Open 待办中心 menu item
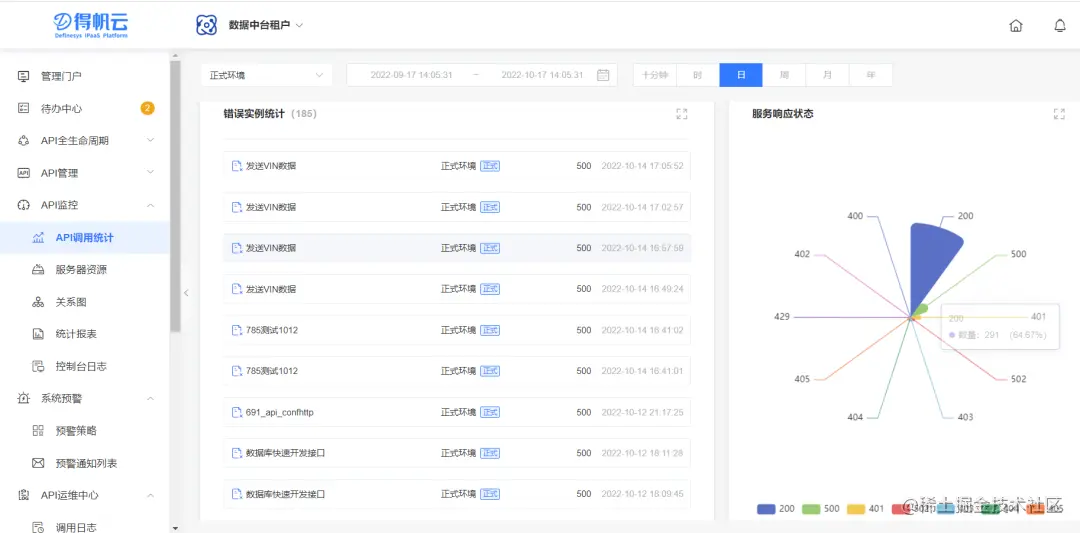This screenshot has width=1080, height=533. click(x=85, y=108)
